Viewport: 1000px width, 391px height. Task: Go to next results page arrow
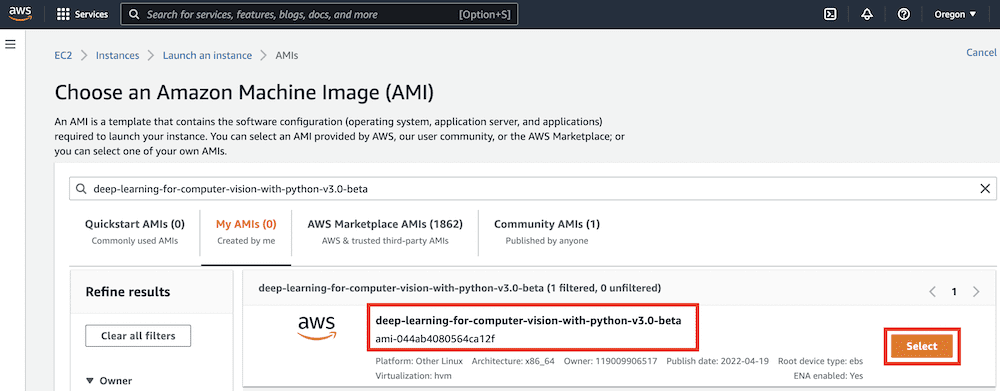(x=976, y=291)
